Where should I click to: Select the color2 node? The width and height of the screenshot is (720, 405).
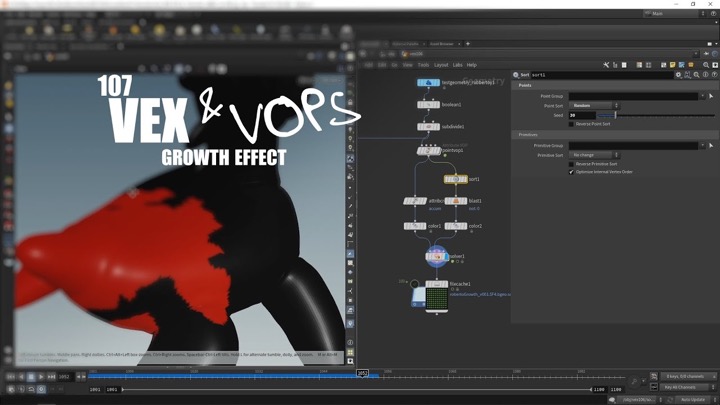click(x=456, y=226)
